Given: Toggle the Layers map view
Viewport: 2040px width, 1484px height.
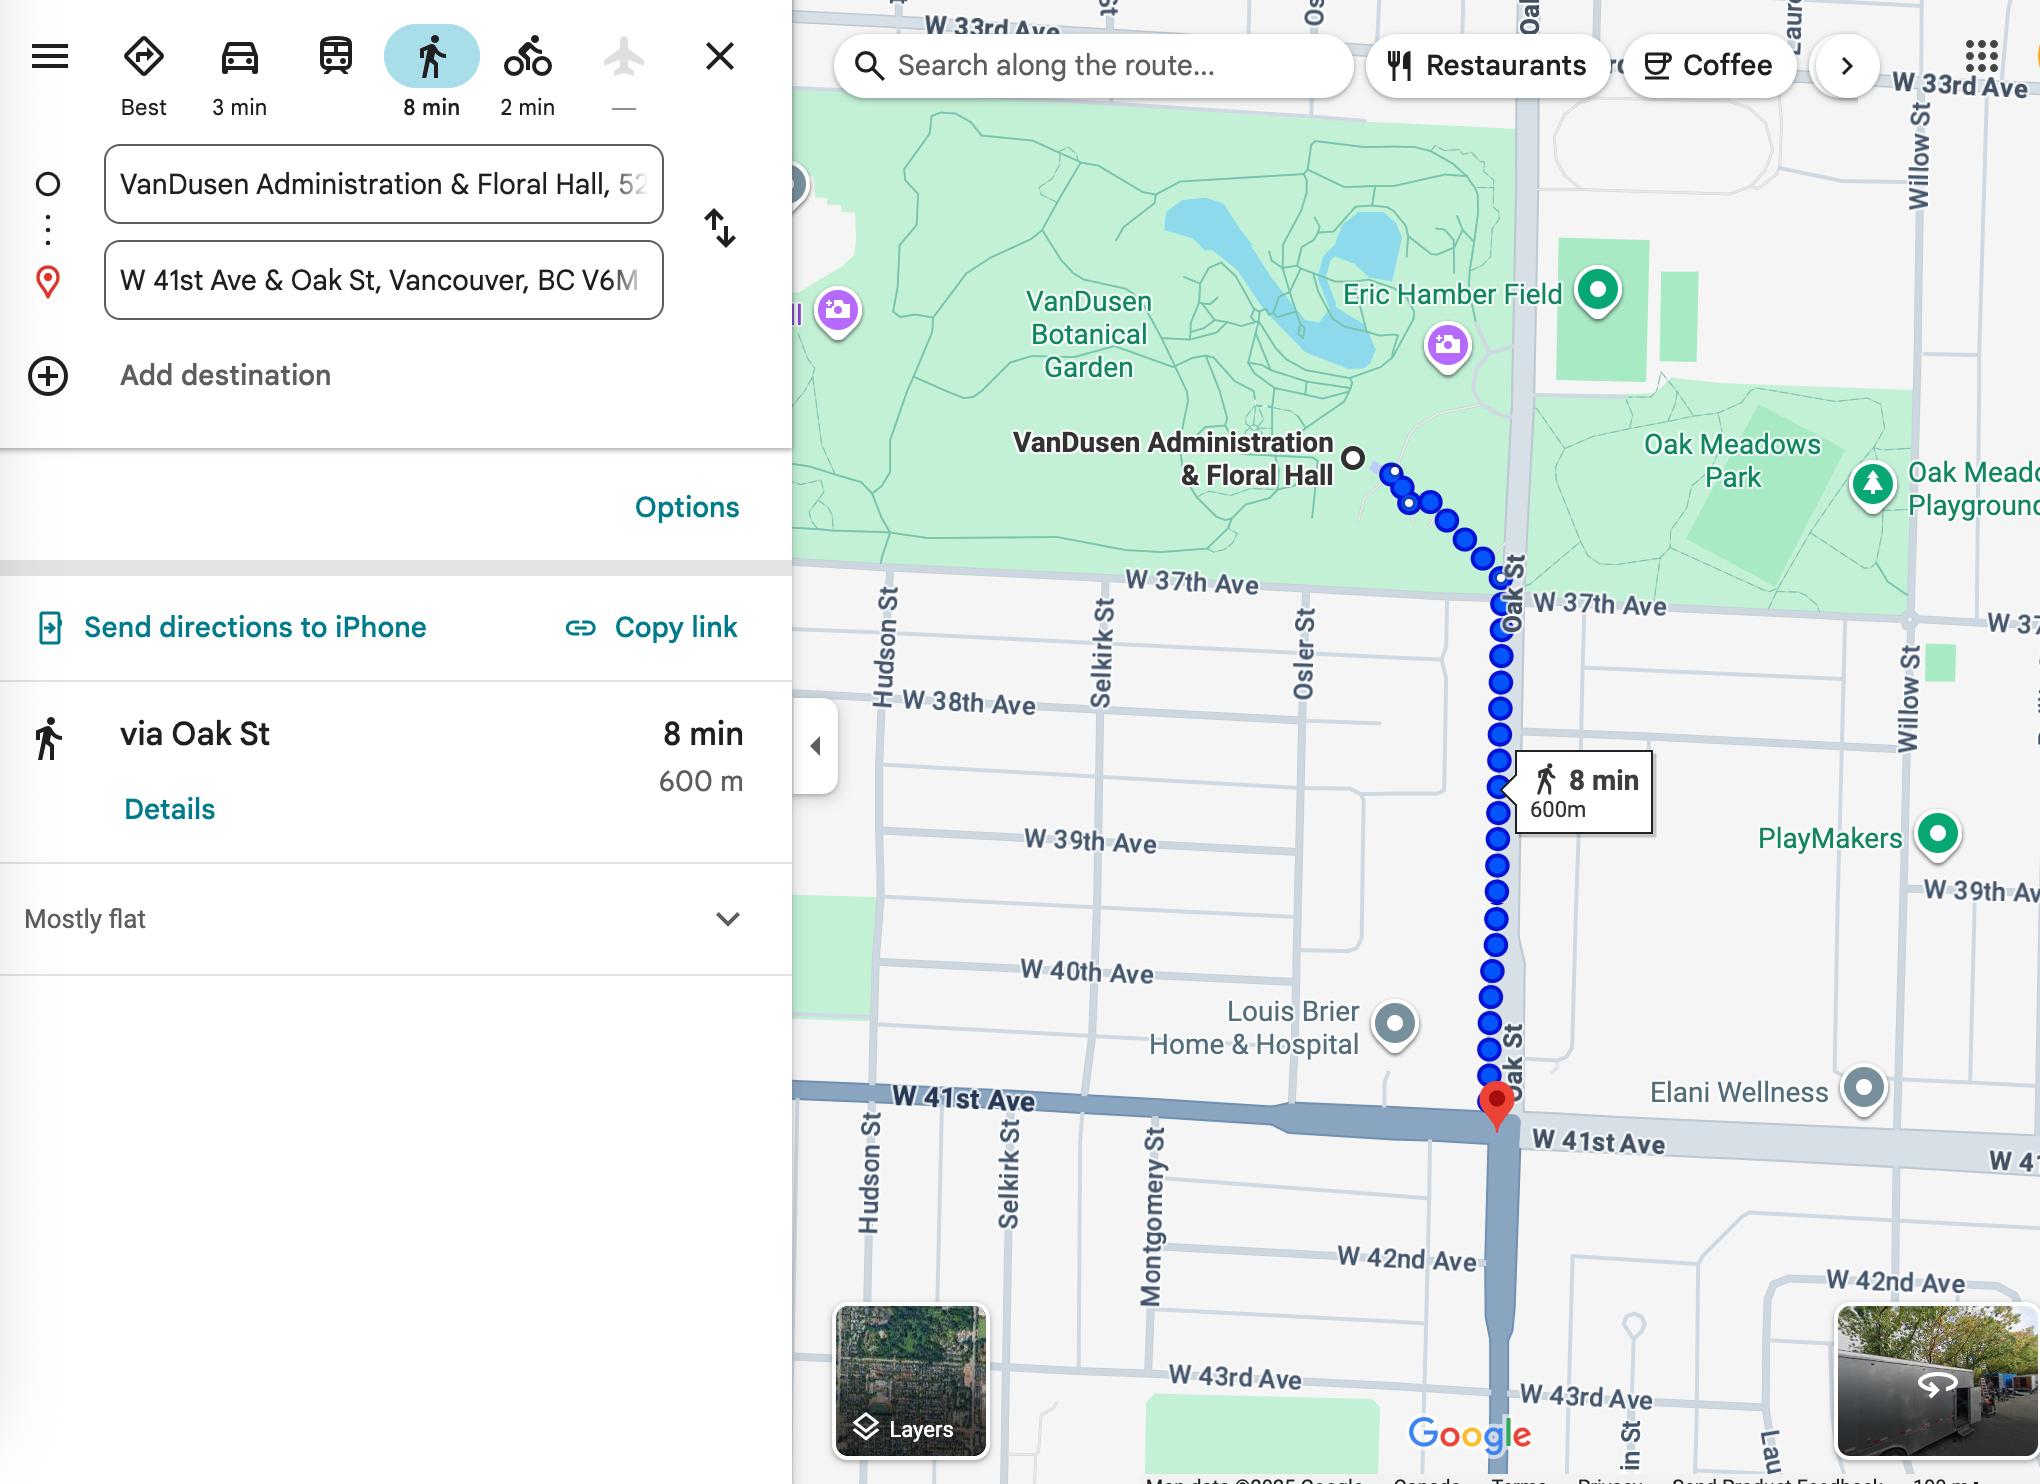Looking at the screenshot, I should [911, 1381].
